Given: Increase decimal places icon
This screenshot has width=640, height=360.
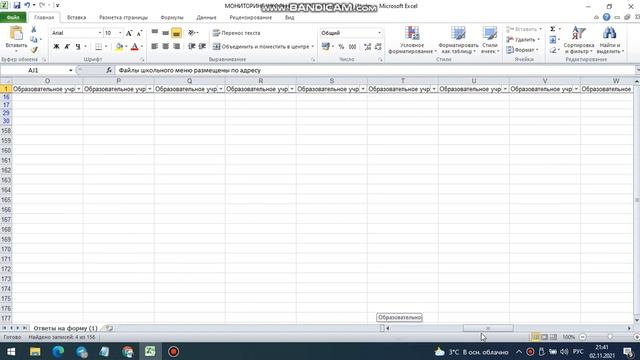Looking at the screenshot, I should (x=367, y=47).
